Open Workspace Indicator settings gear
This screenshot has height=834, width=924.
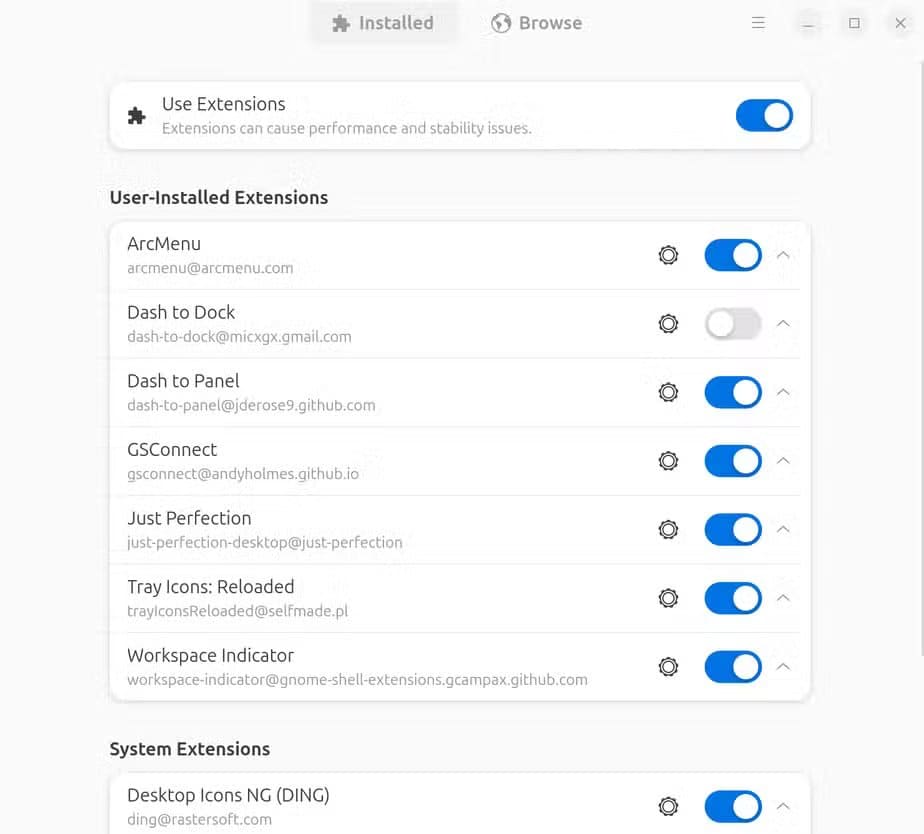click(x=668, y=667)
